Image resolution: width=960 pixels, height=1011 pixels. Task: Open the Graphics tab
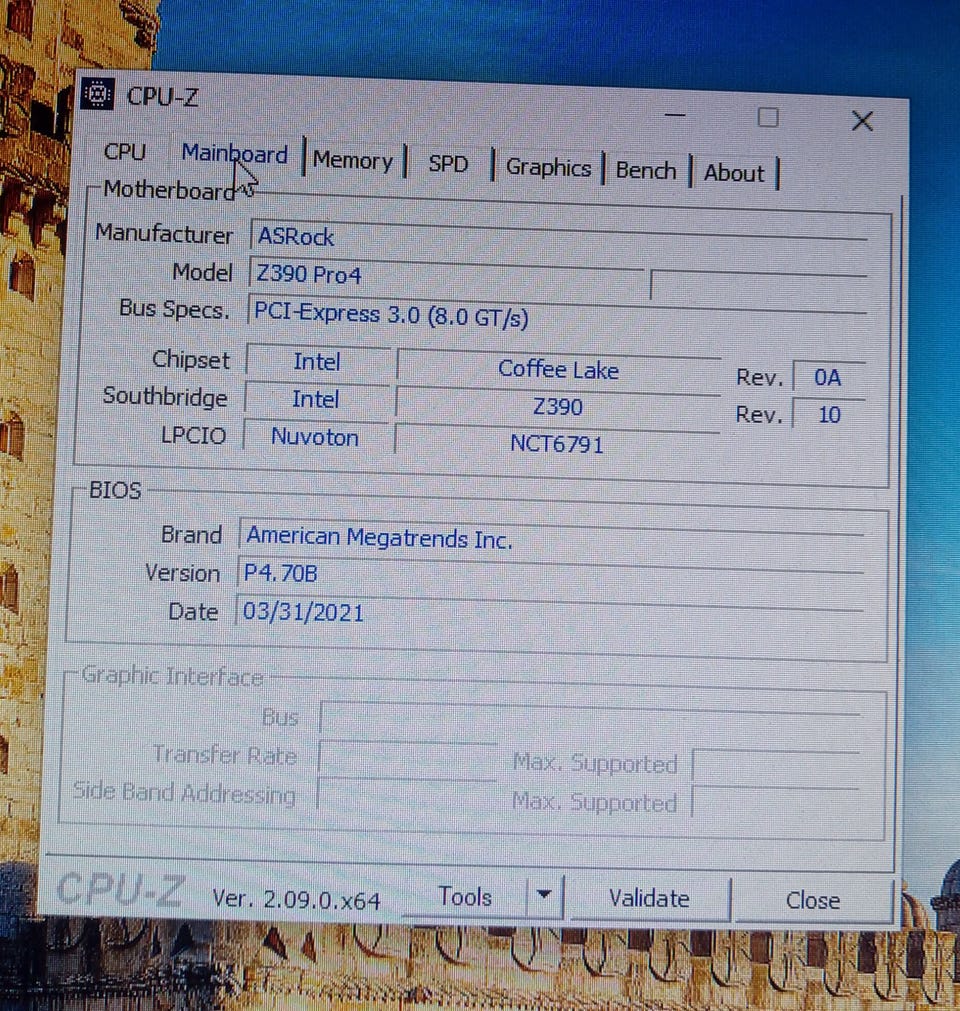[548, 168]
